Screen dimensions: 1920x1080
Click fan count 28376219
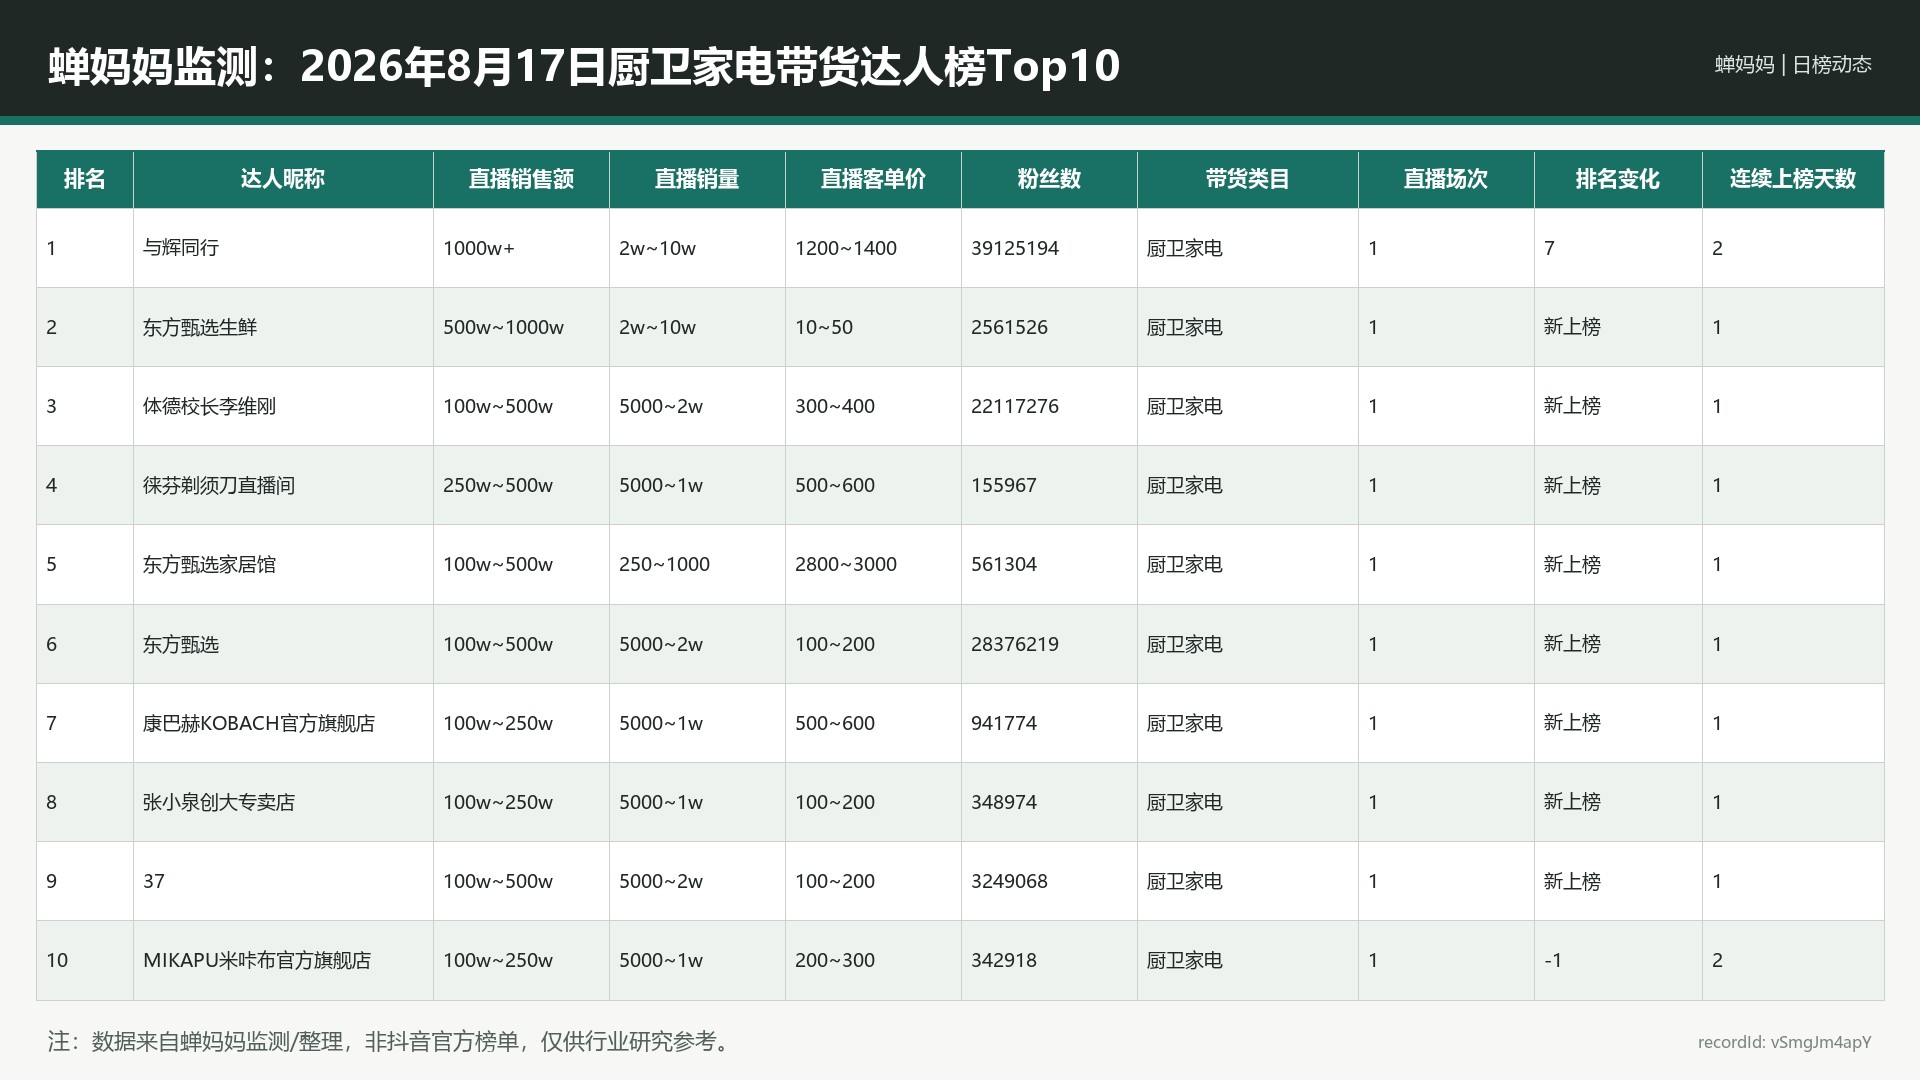[1015, 644]
